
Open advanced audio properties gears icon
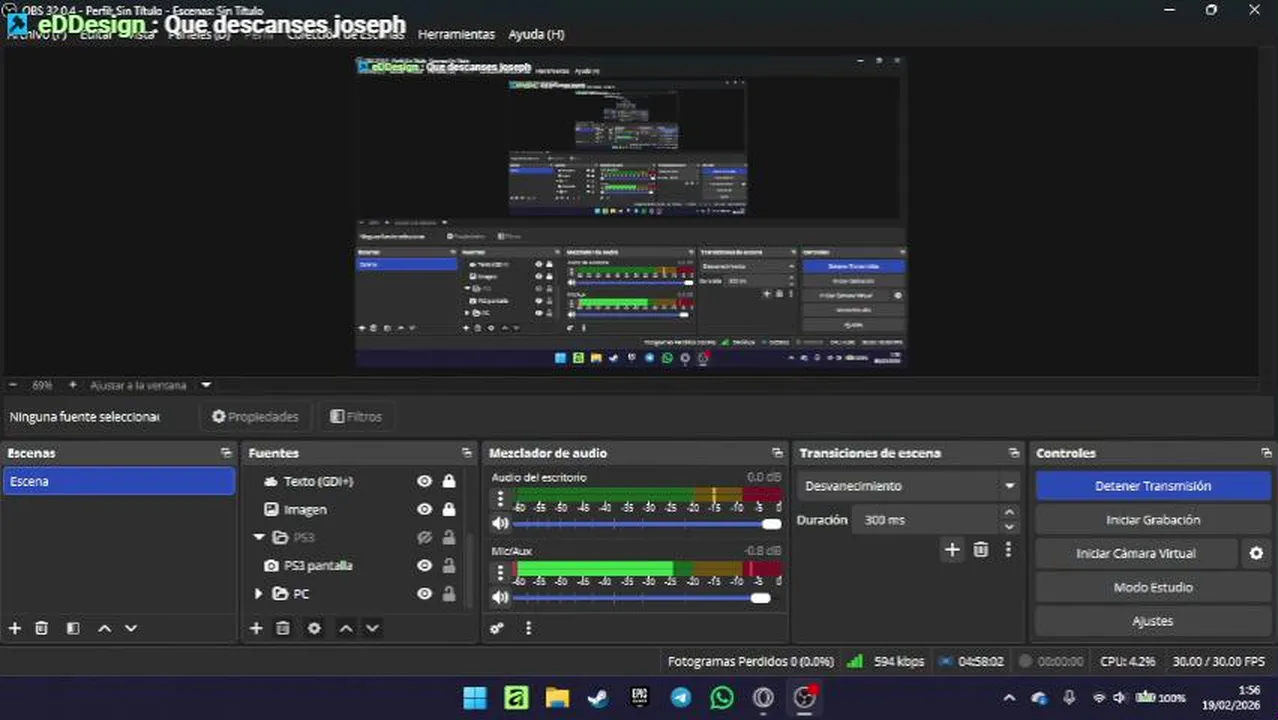point(497,628)
